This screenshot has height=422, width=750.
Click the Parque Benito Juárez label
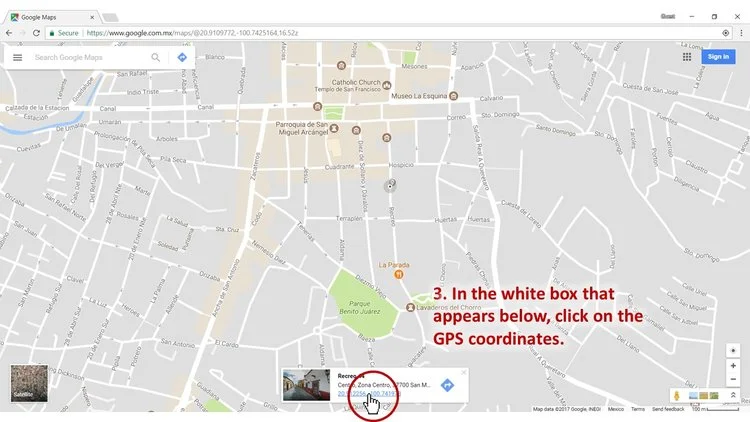(x=360, y=307)
